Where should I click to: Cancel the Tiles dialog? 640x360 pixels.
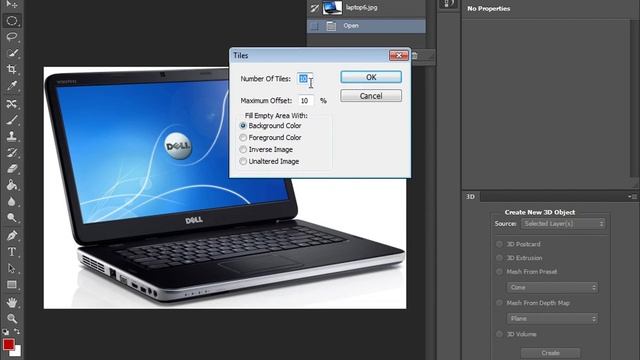(371, 96)
